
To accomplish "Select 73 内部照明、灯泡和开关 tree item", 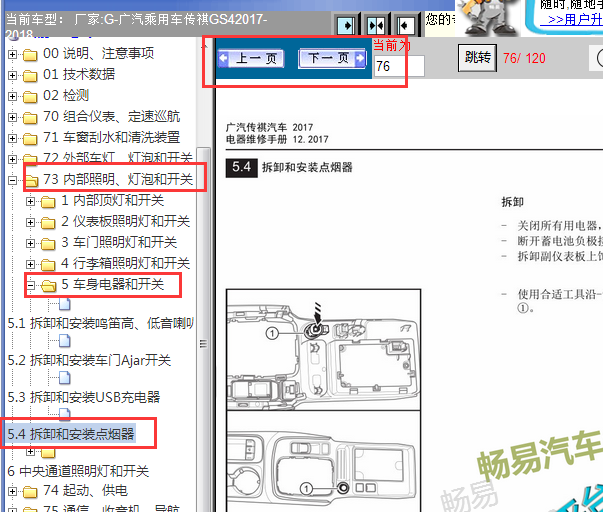I will click(118, 179).
